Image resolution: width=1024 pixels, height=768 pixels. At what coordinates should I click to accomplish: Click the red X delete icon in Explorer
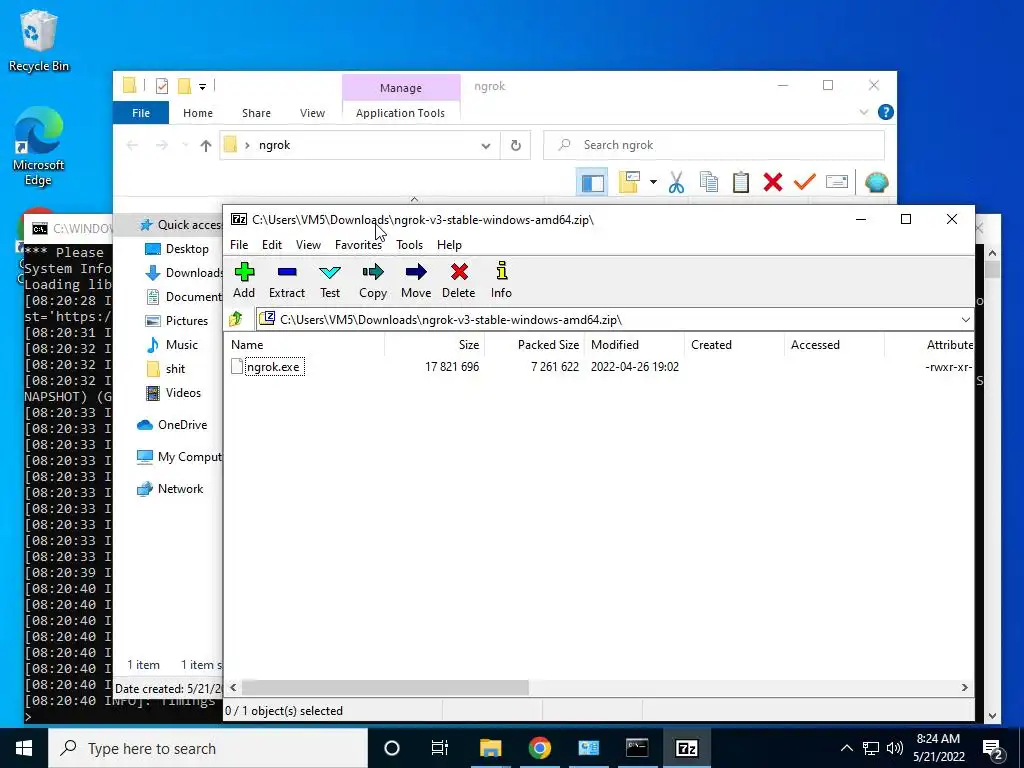point(773,182)
